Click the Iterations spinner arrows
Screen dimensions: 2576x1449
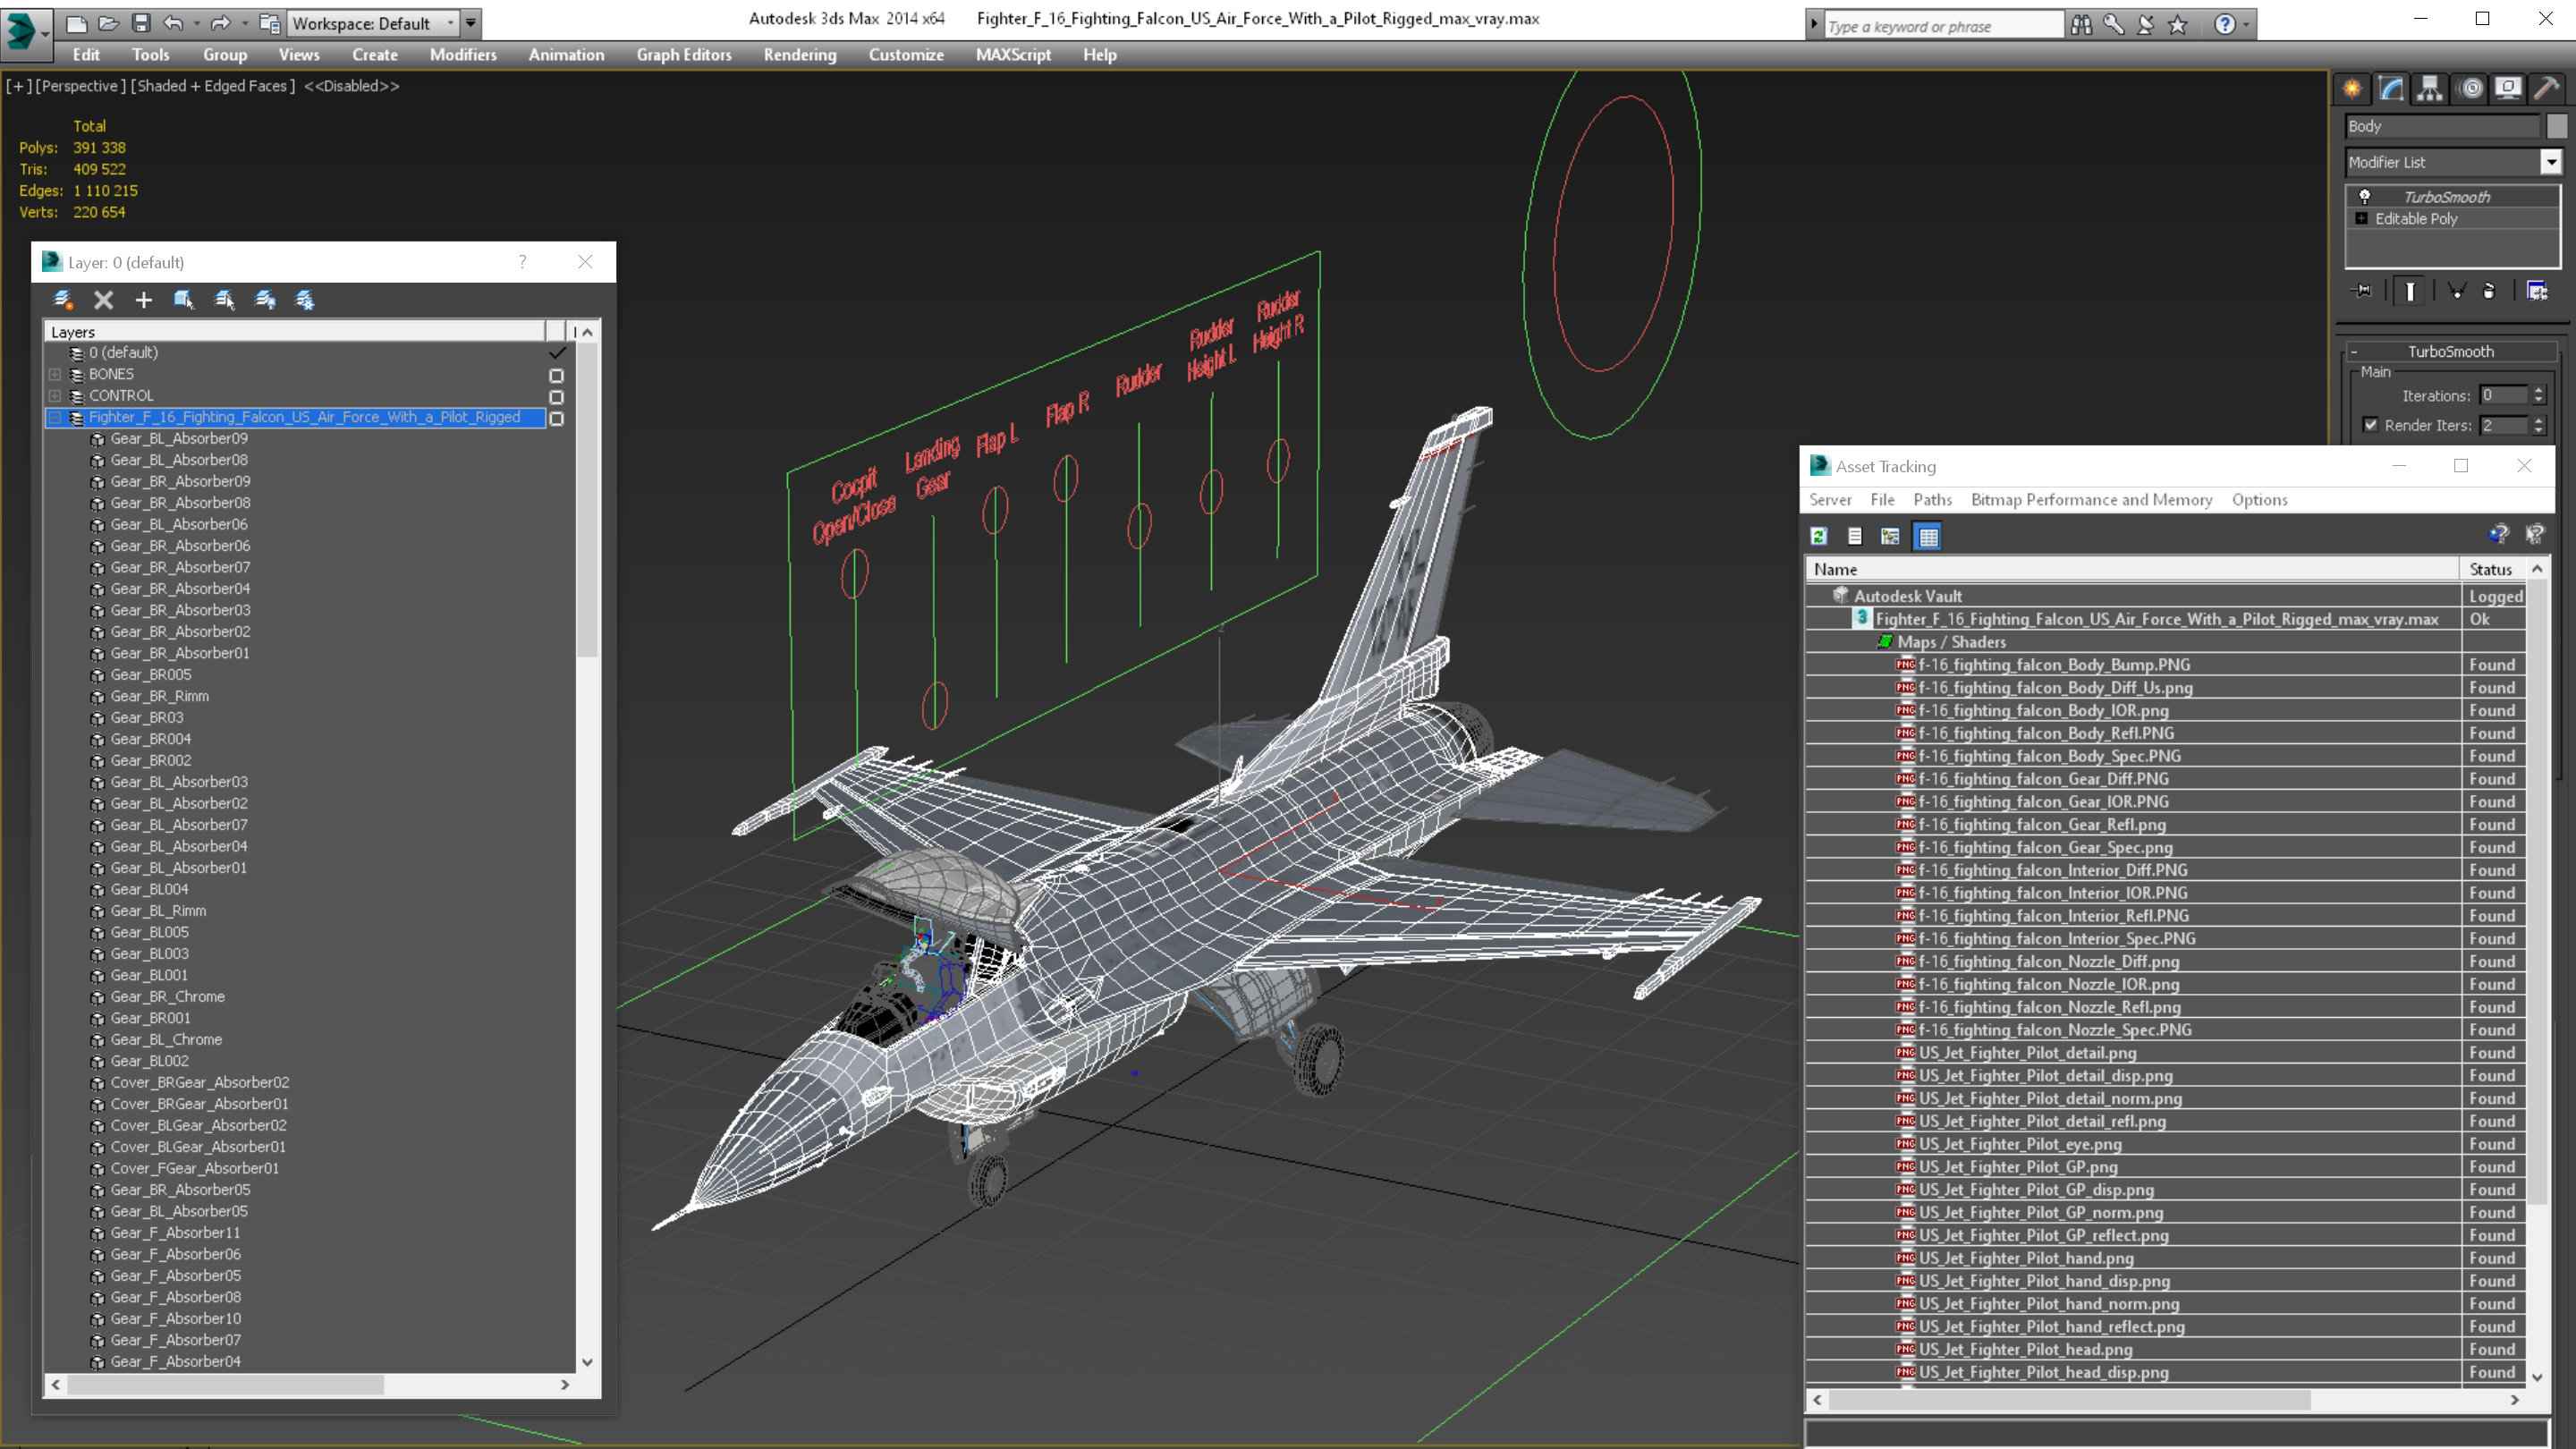(x=2538, y=396)
